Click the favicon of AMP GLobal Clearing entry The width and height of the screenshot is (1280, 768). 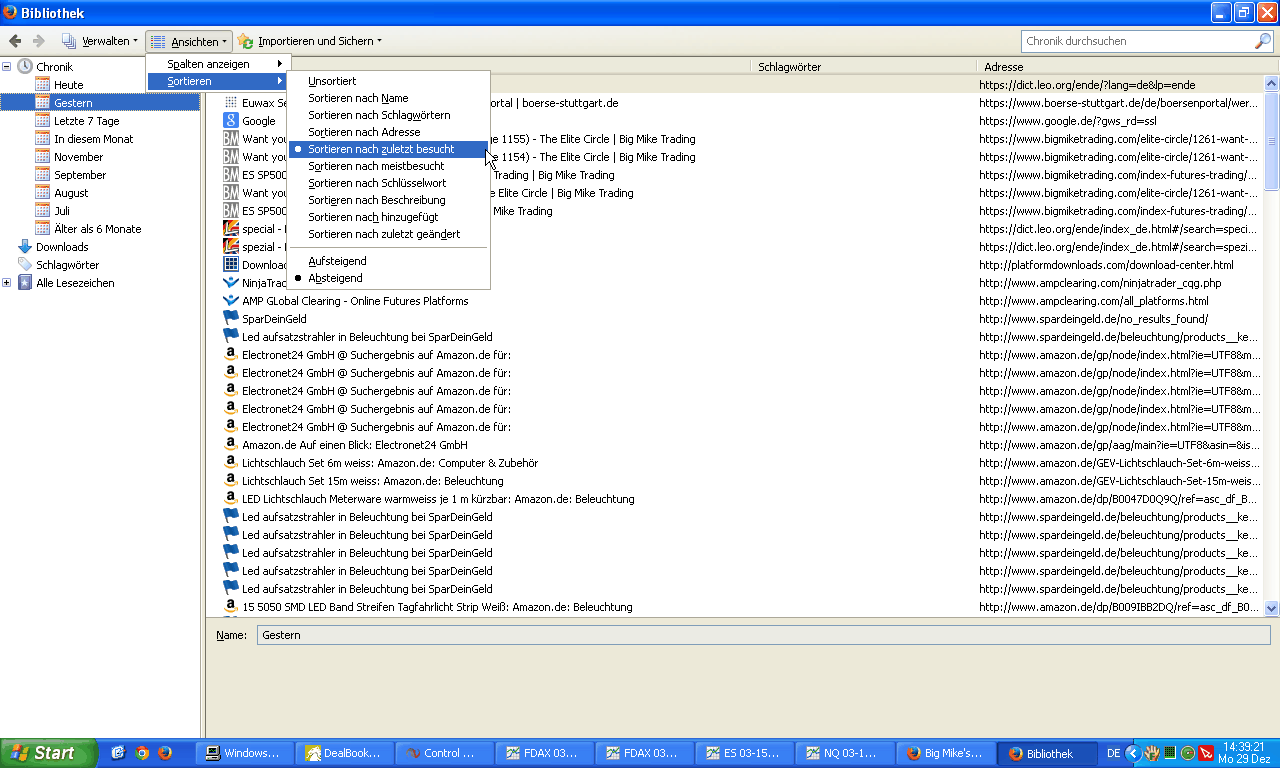[231, 301]
